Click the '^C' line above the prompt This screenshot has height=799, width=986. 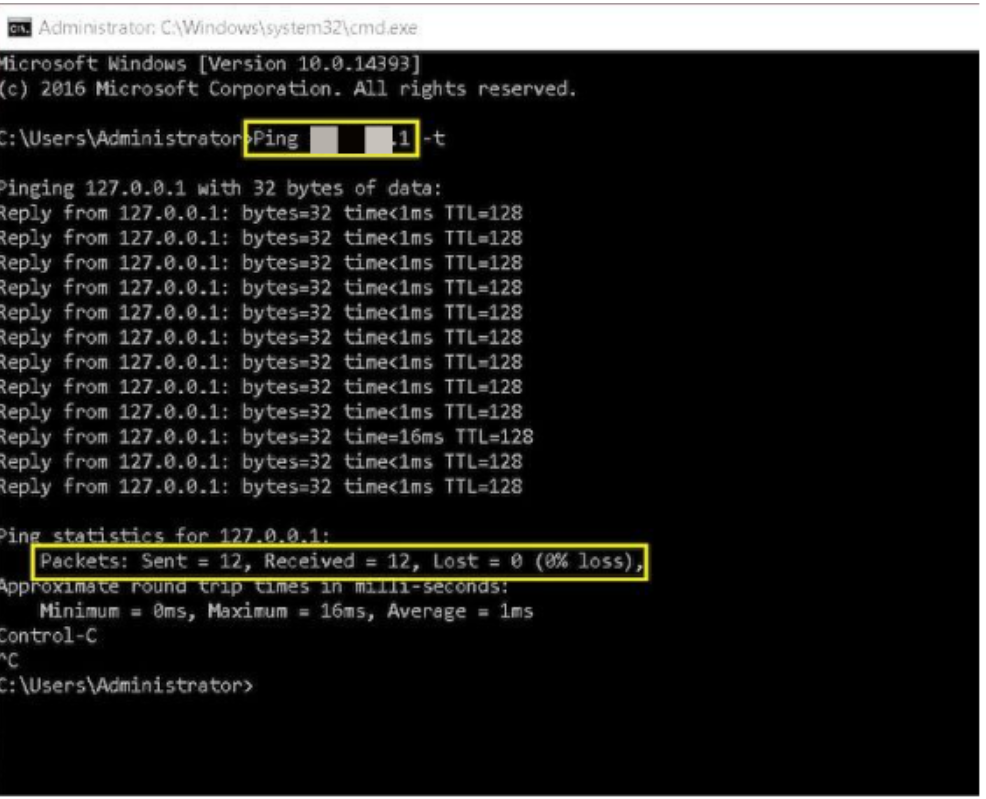coord(10,661)
